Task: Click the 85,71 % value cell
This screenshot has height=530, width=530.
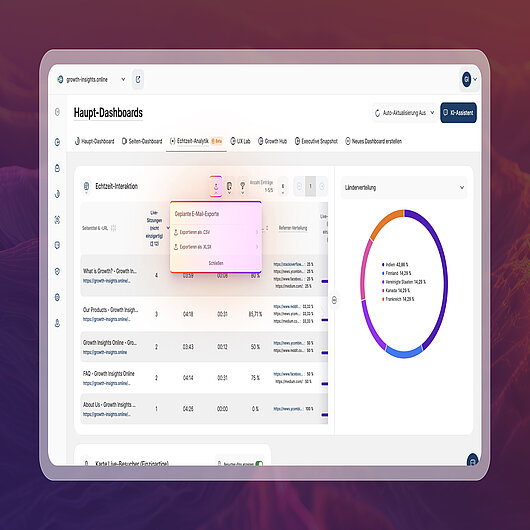Action: pyautogui.click(x=255, y=314)
